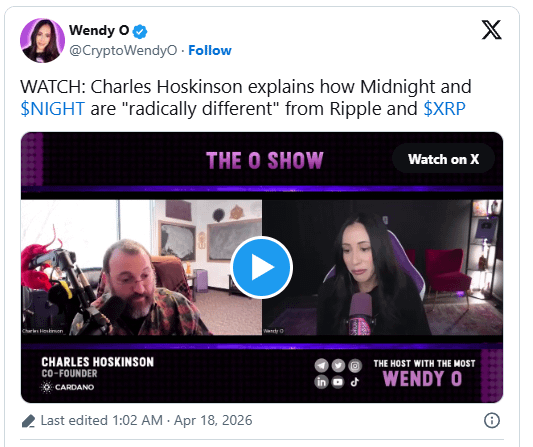533x447 pixels.
Task: Click the Telegram icon in video banner
Action: pos(321,366)
